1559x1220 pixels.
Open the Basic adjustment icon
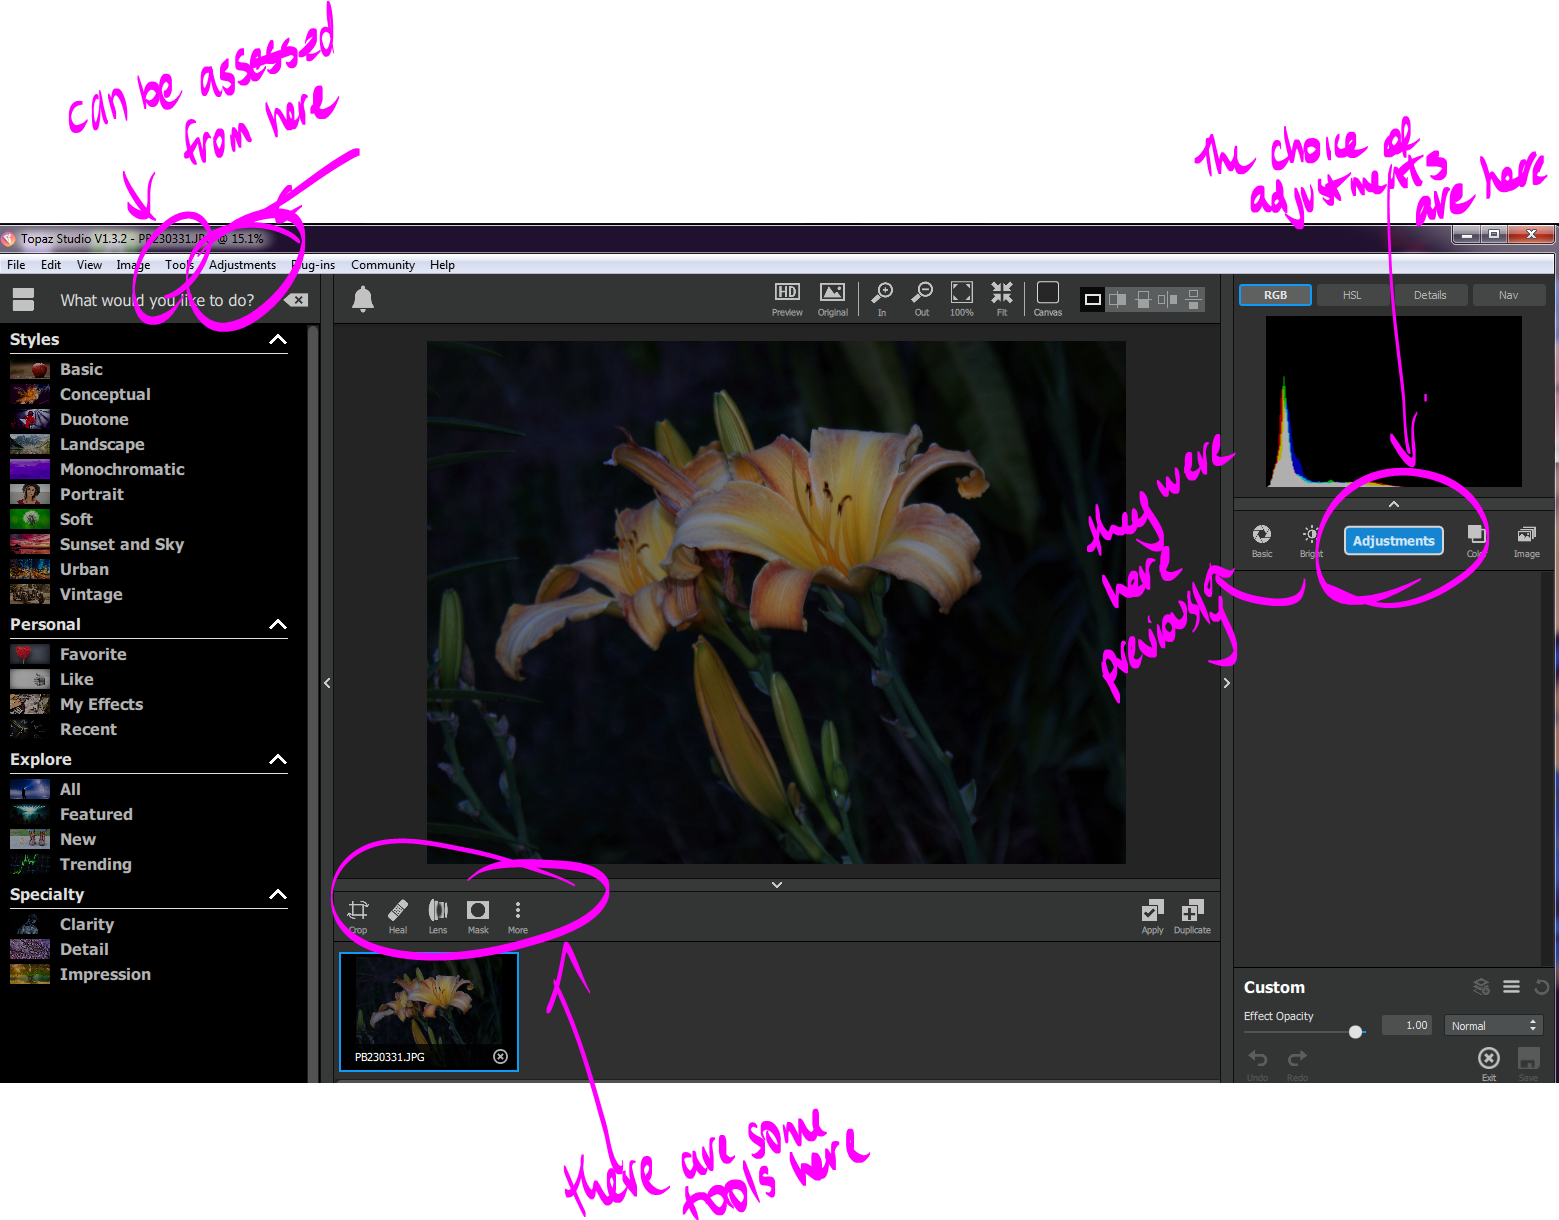click(x=1262, y=540)
